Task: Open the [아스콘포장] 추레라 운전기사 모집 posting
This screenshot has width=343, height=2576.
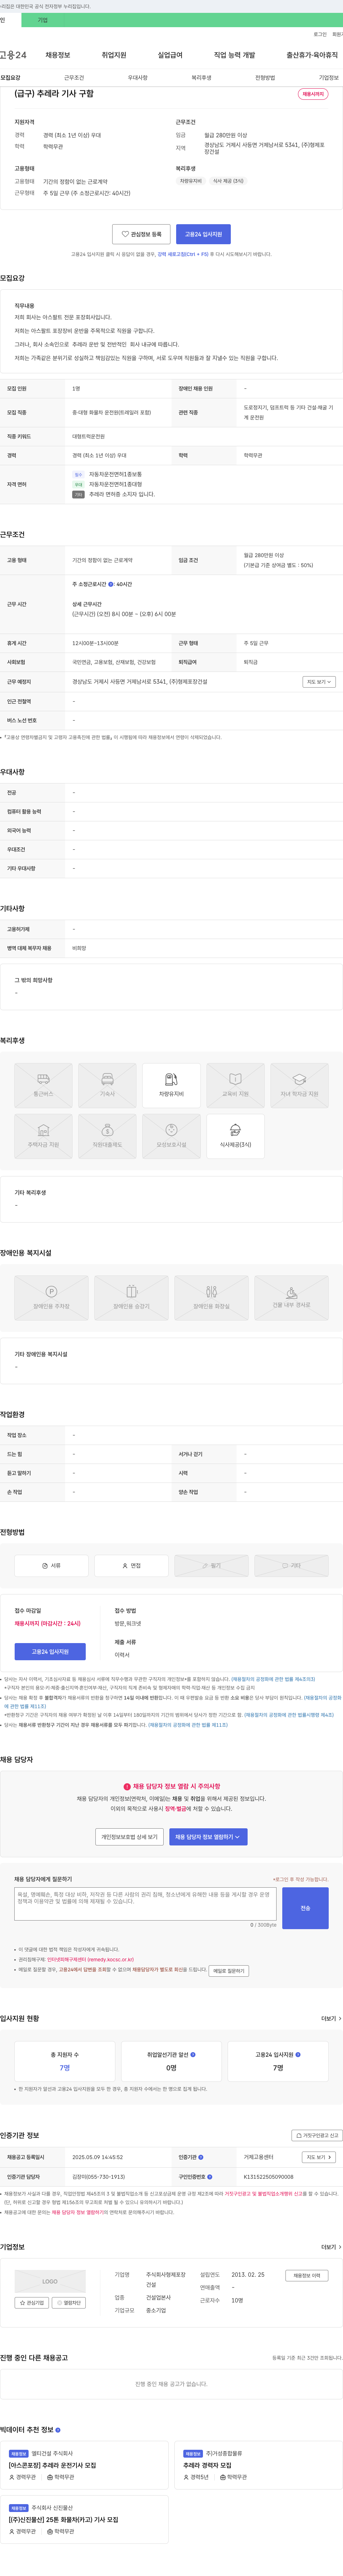Action: click(x=53, y=2466)
